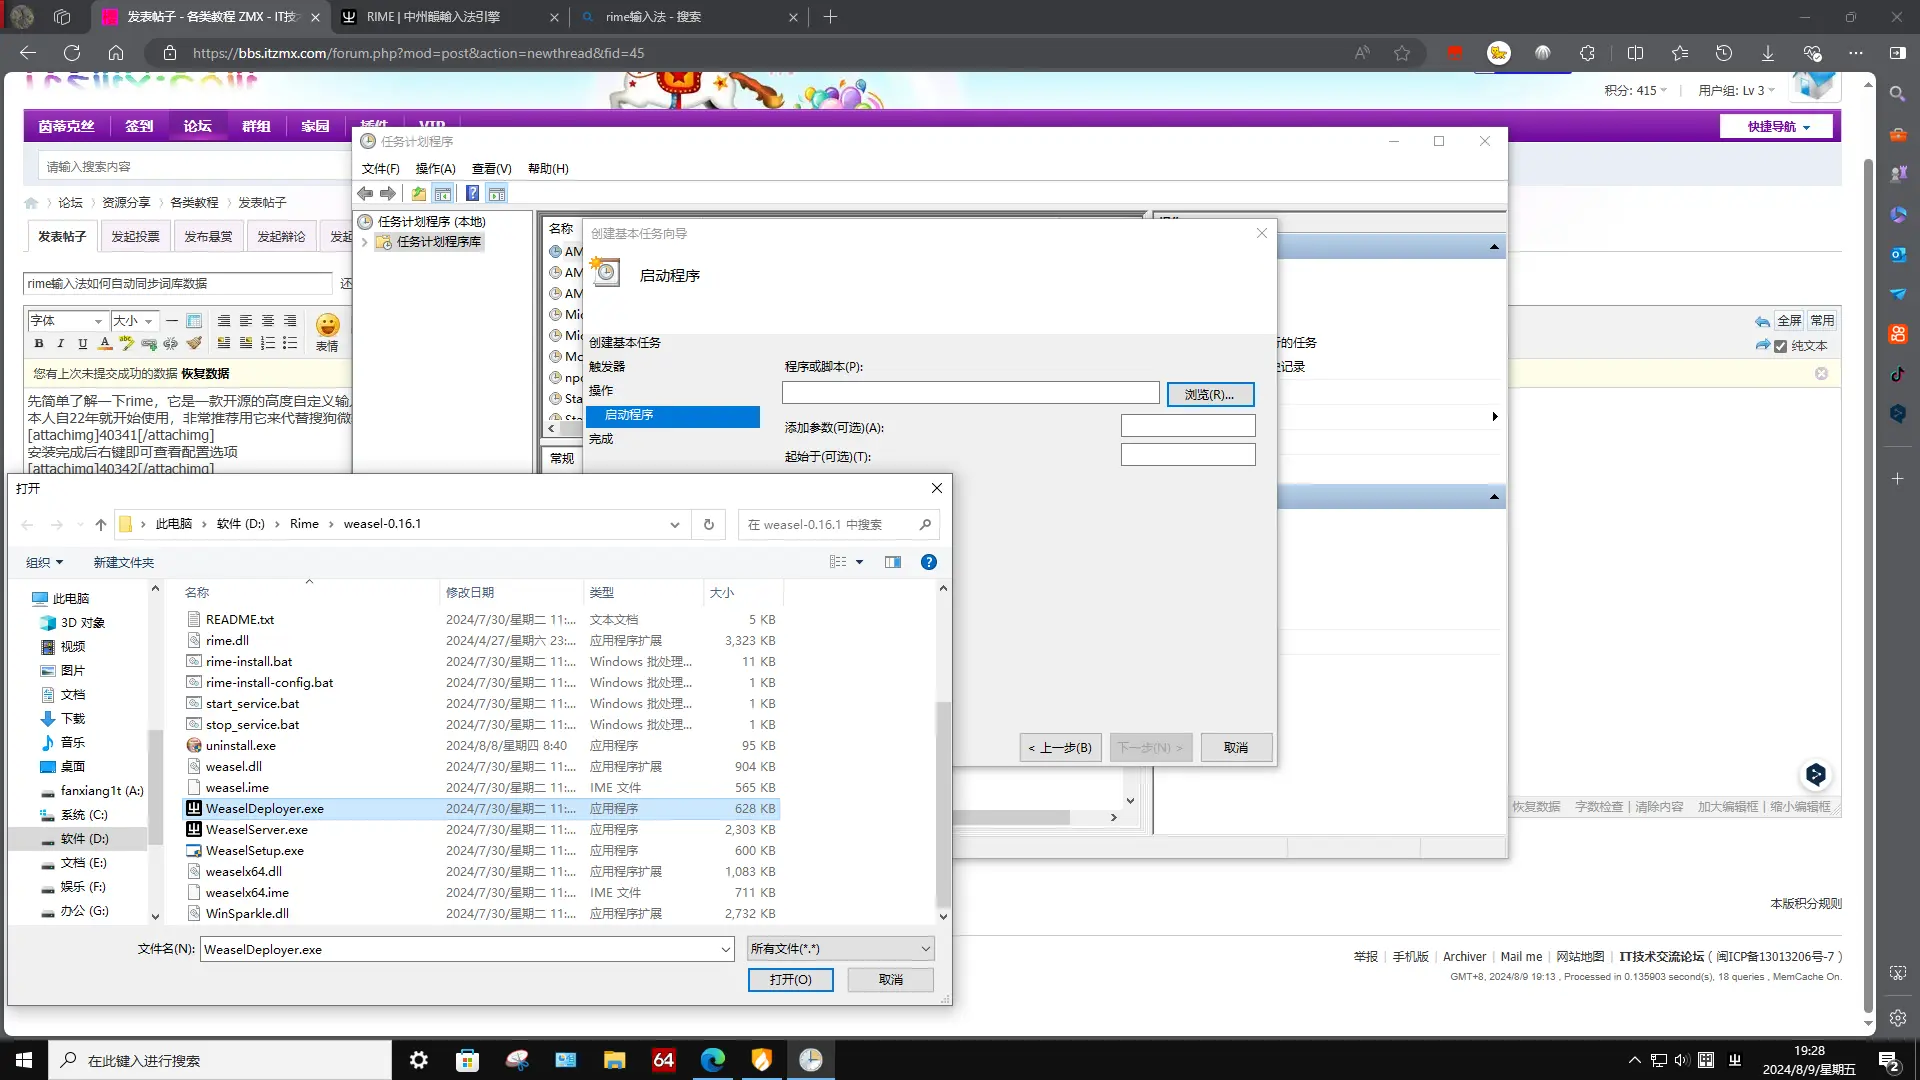Go up one folder in Open dialog
This screenshot has width=1920, height=1080.
tap(100, 525)
